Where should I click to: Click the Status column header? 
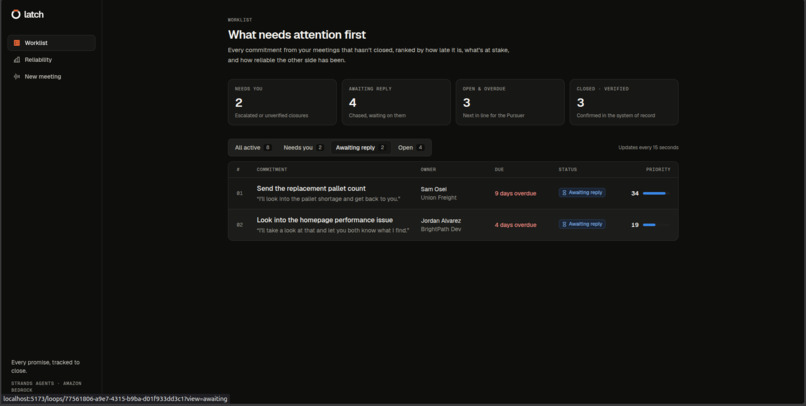tap(567, 170)
